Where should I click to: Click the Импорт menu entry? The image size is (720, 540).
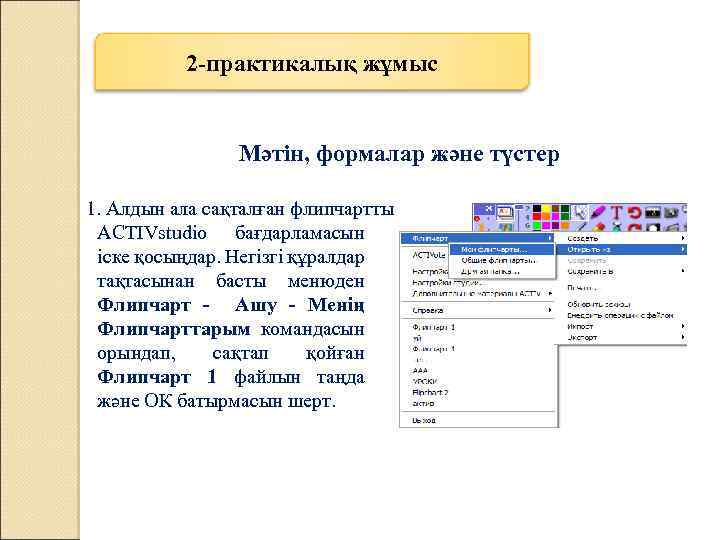(621, 326)
